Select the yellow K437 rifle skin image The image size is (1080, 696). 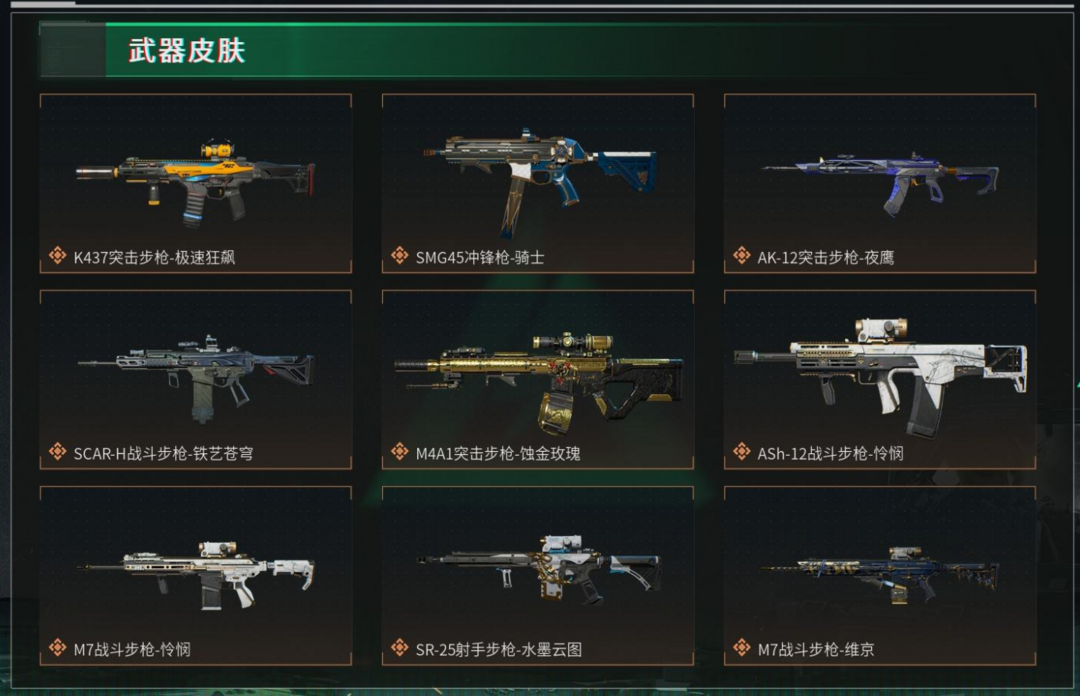tap(196, 182)
